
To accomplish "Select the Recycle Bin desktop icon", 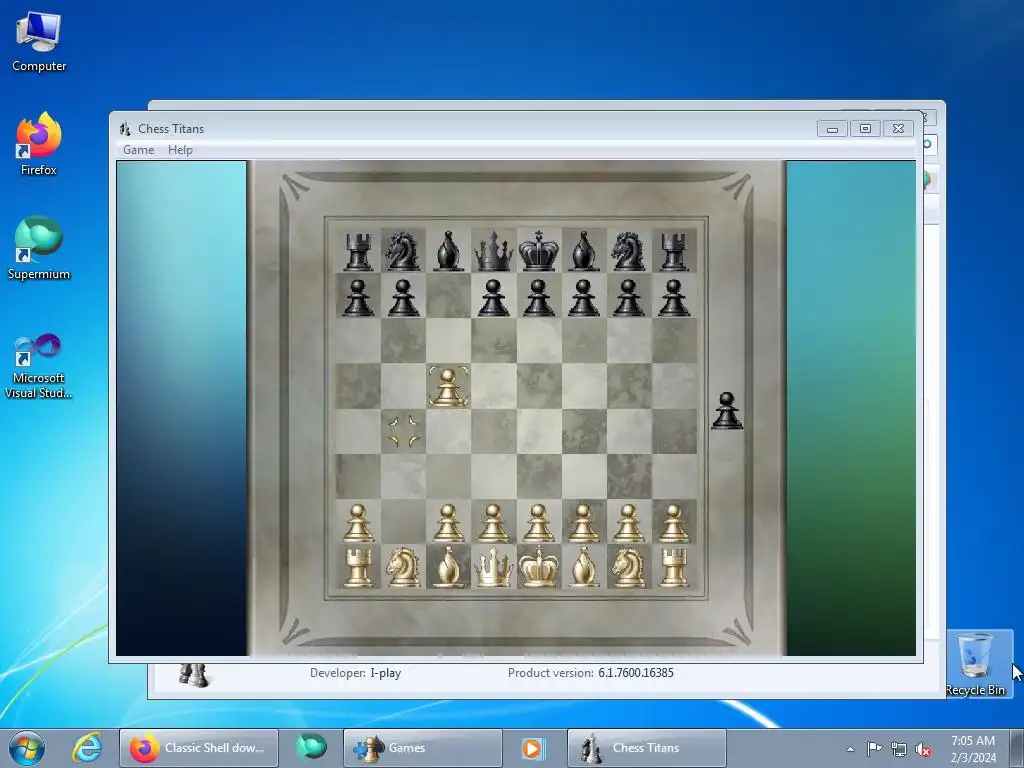I will [975, 664].
